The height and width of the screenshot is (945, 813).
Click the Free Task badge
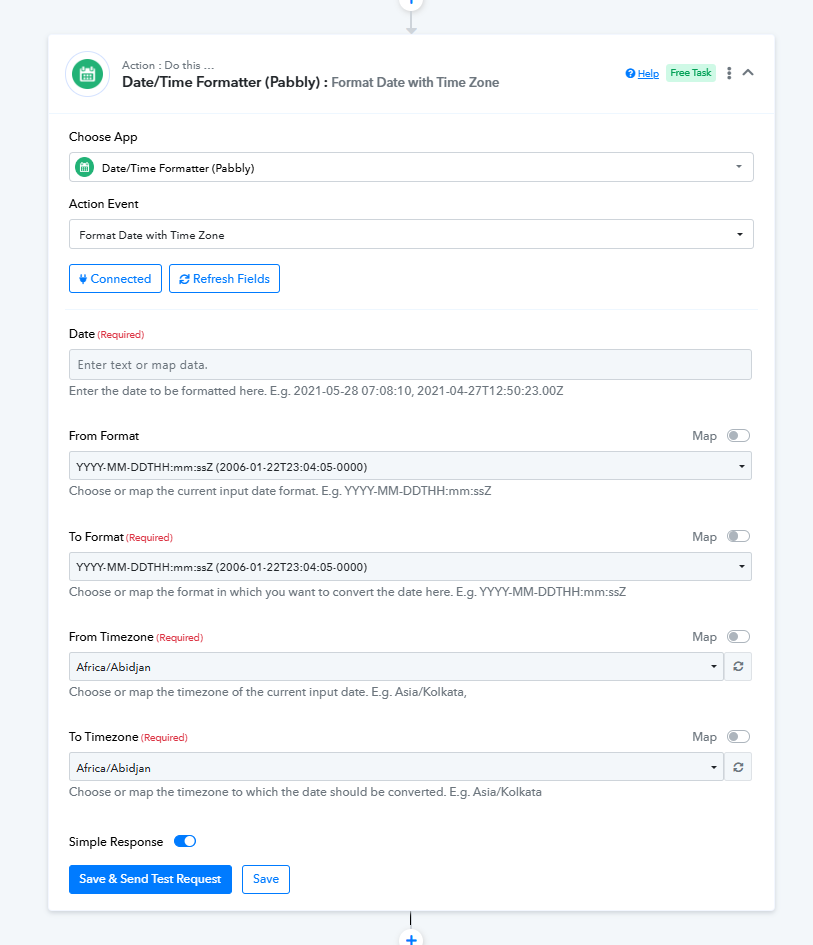691,73
